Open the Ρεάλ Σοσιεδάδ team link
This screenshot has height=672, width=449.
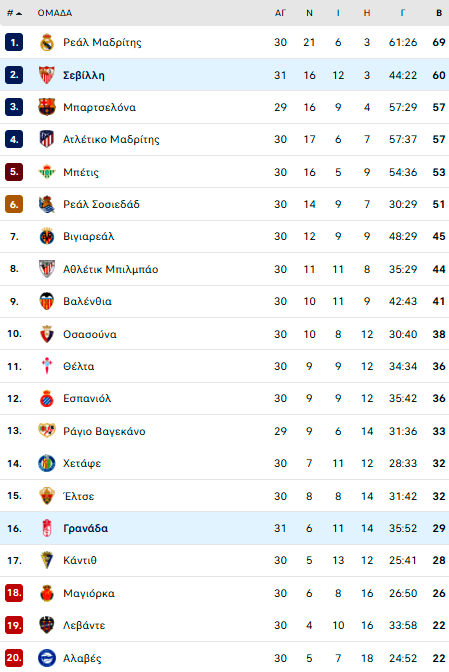click(102, 204)
